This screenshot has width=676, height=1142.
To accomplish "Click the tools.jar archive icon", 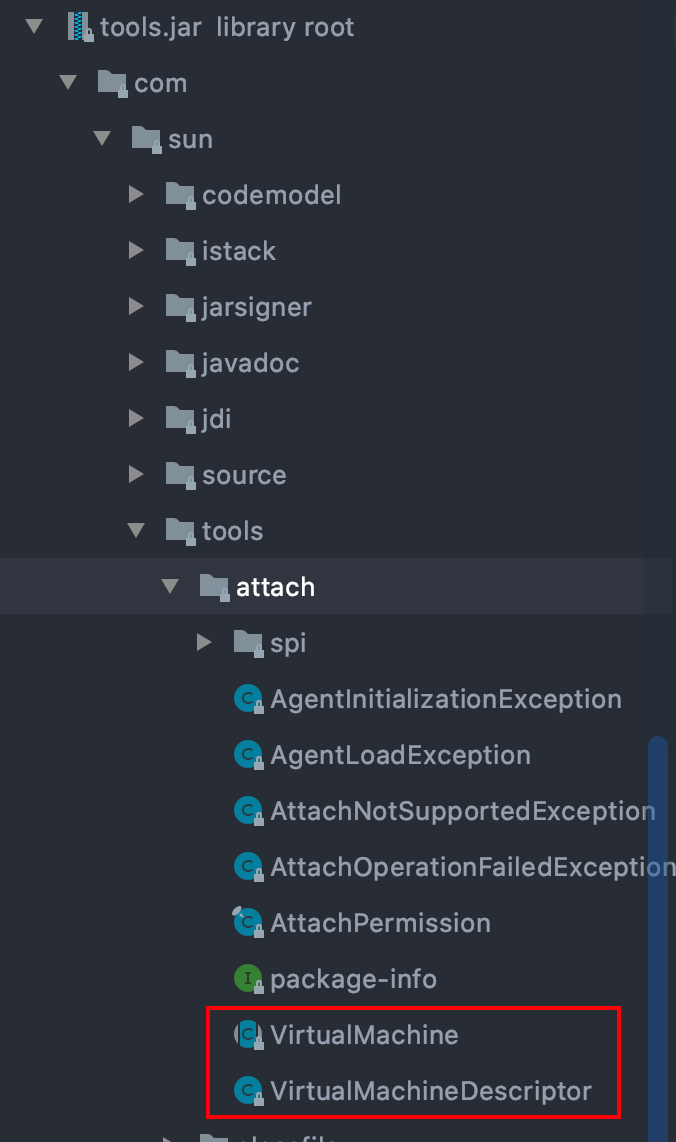I will point(80,27).
